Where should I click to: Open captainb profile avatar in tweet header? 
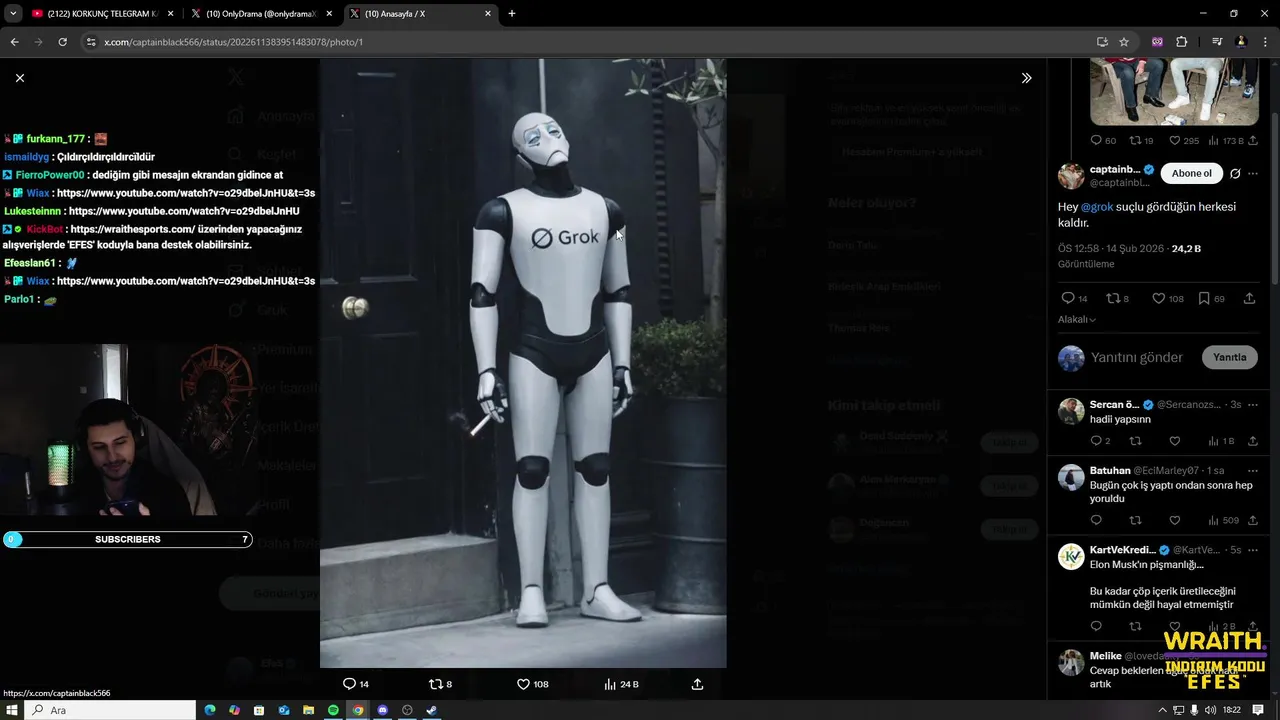pyautogui.click(x=1071, y=176)
